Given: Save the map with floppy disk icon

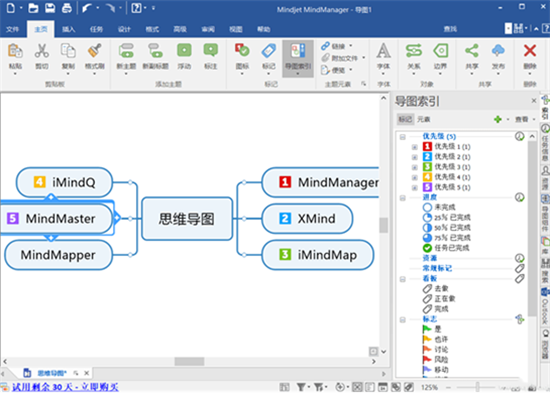Looking at the screenshot, I should [x=50, y=8].
